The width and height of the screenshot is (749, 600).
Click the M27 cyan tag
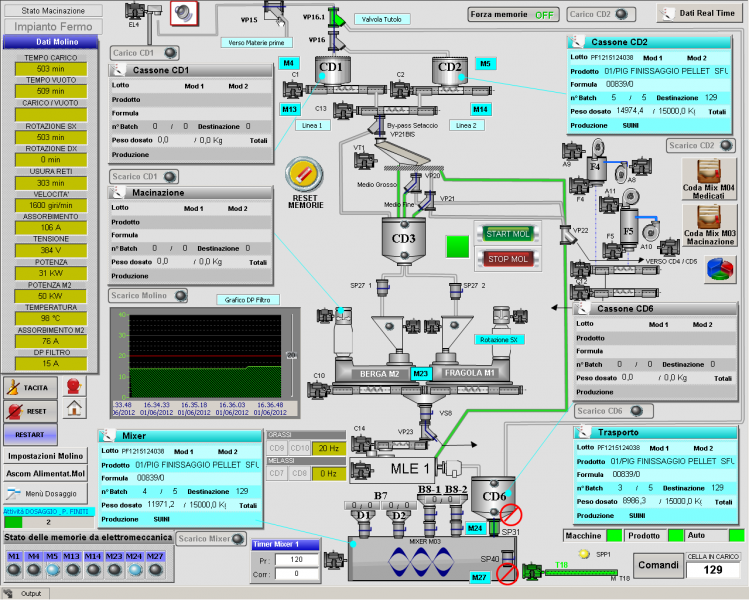(x=479, y=577)
